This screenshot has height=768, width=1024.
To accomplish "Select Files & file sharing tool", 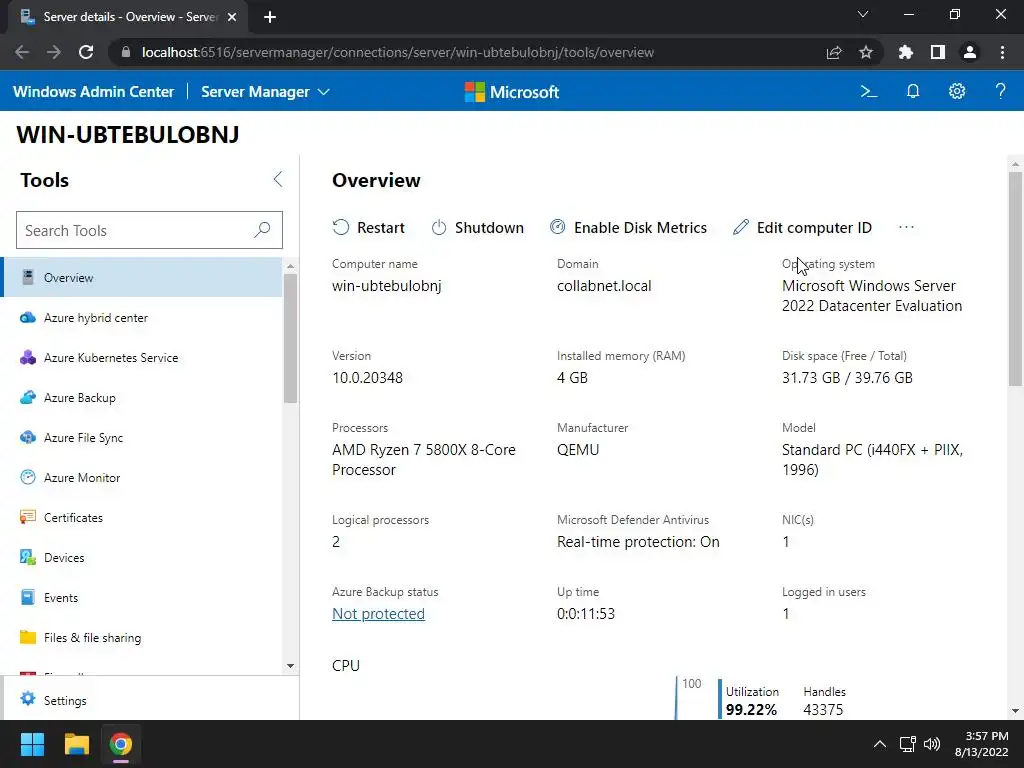I will tap(142, 637).
